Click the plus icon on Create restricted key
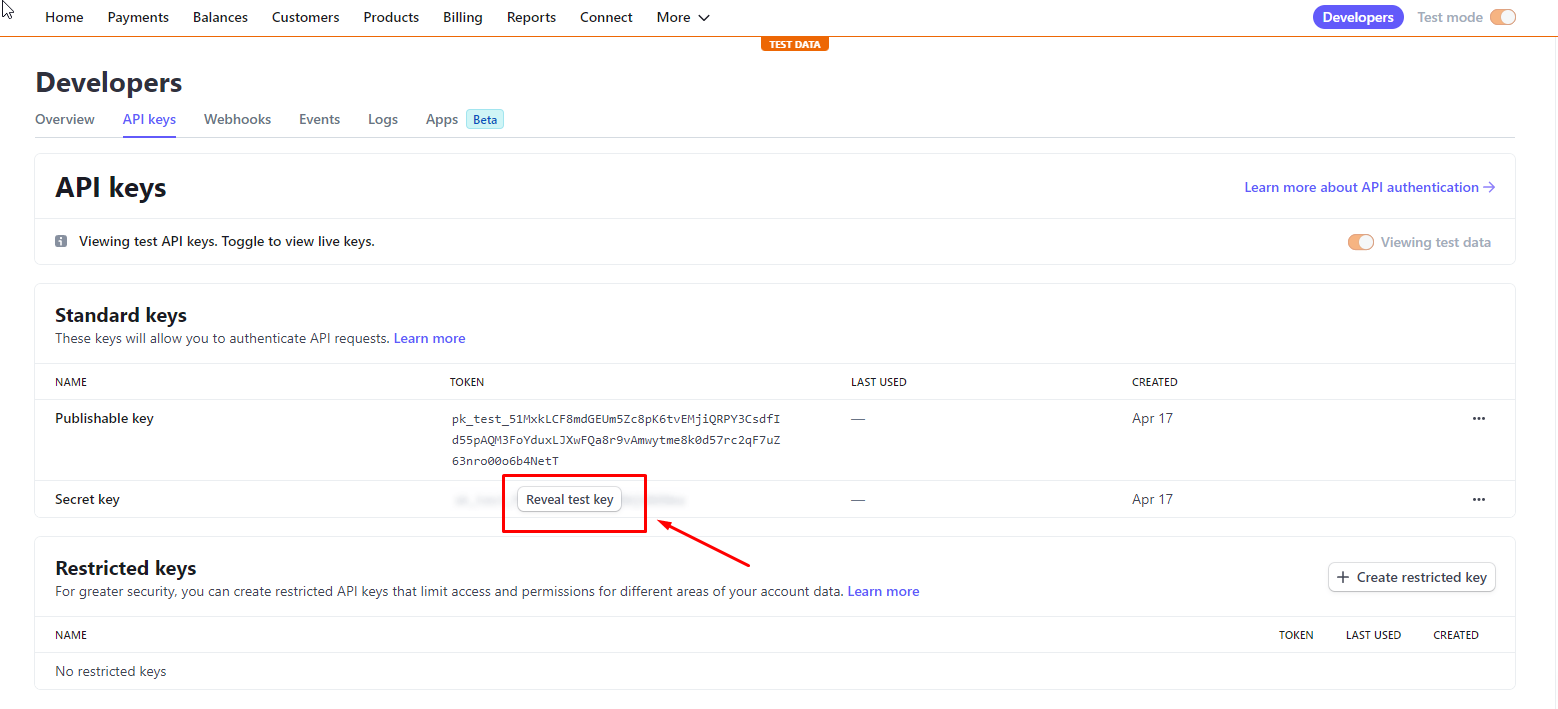 click(1343, 577)
